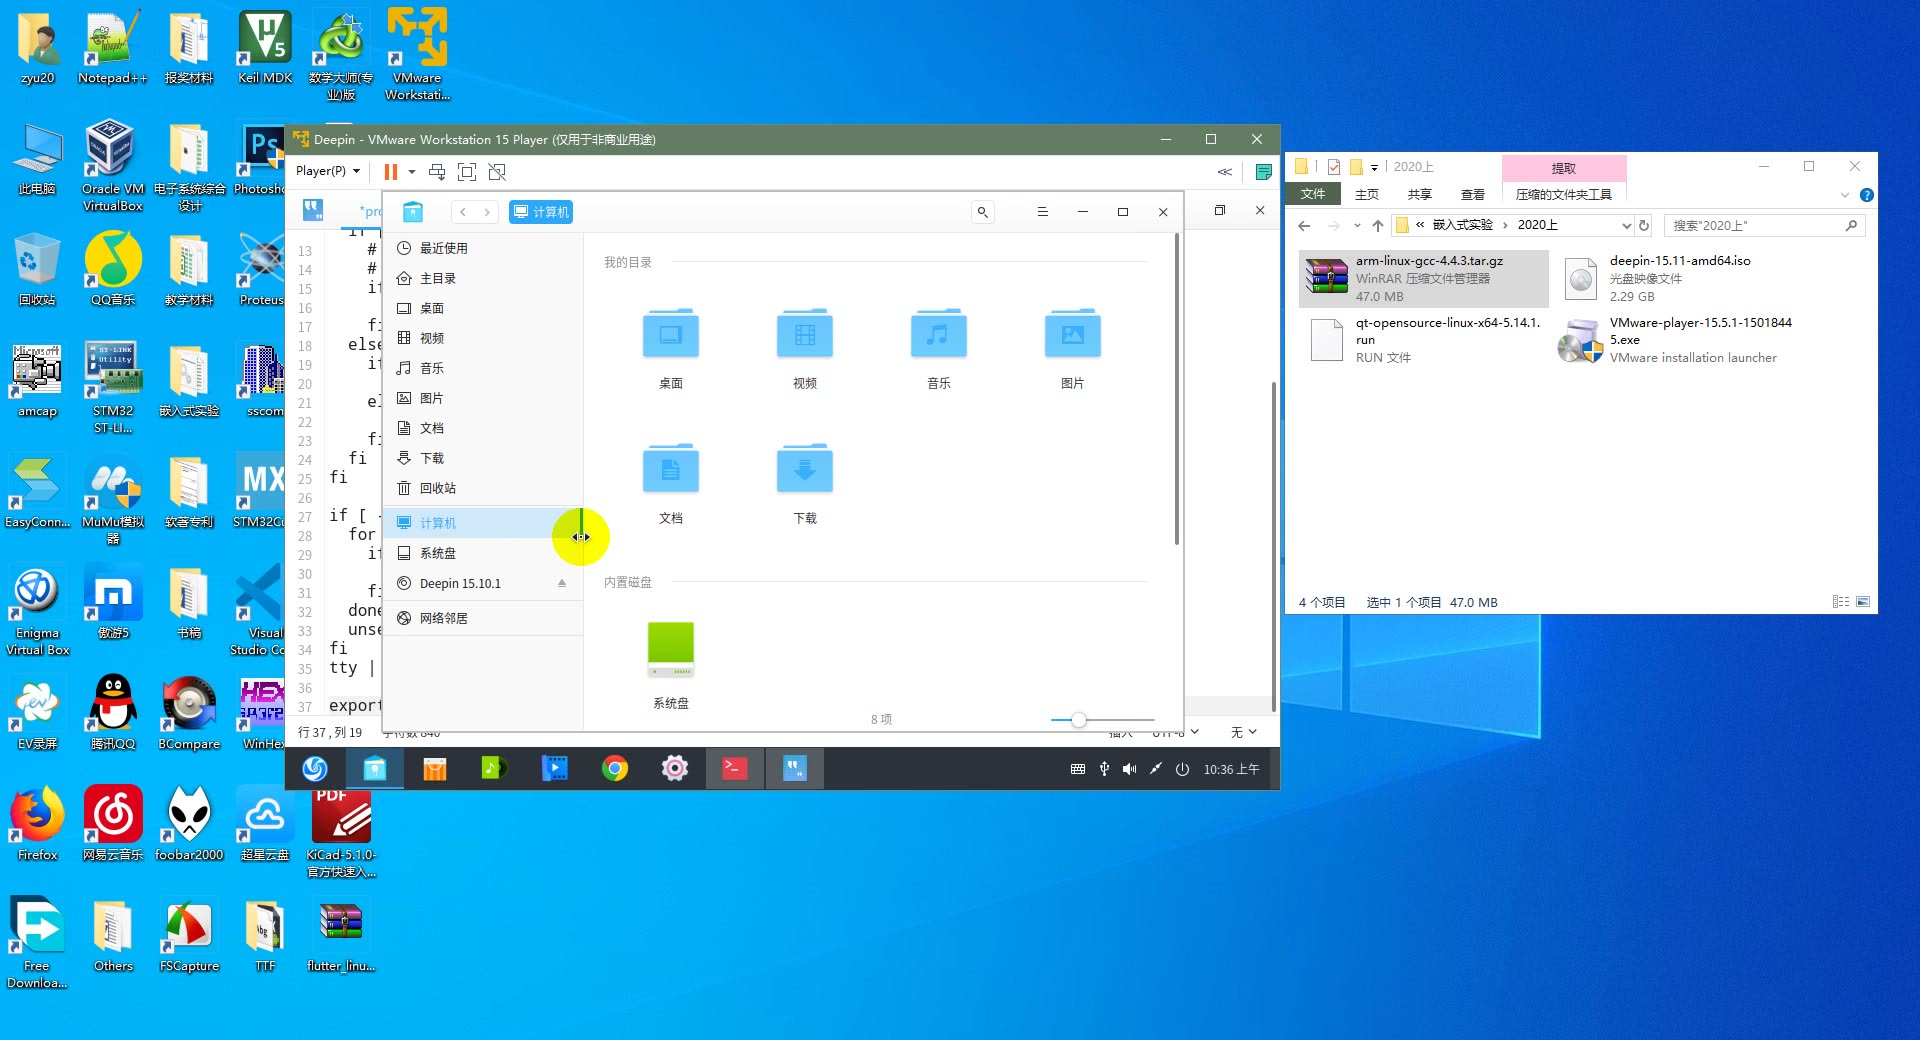
Task: Open 音乐 in sidebar
Action: (483, 368)
